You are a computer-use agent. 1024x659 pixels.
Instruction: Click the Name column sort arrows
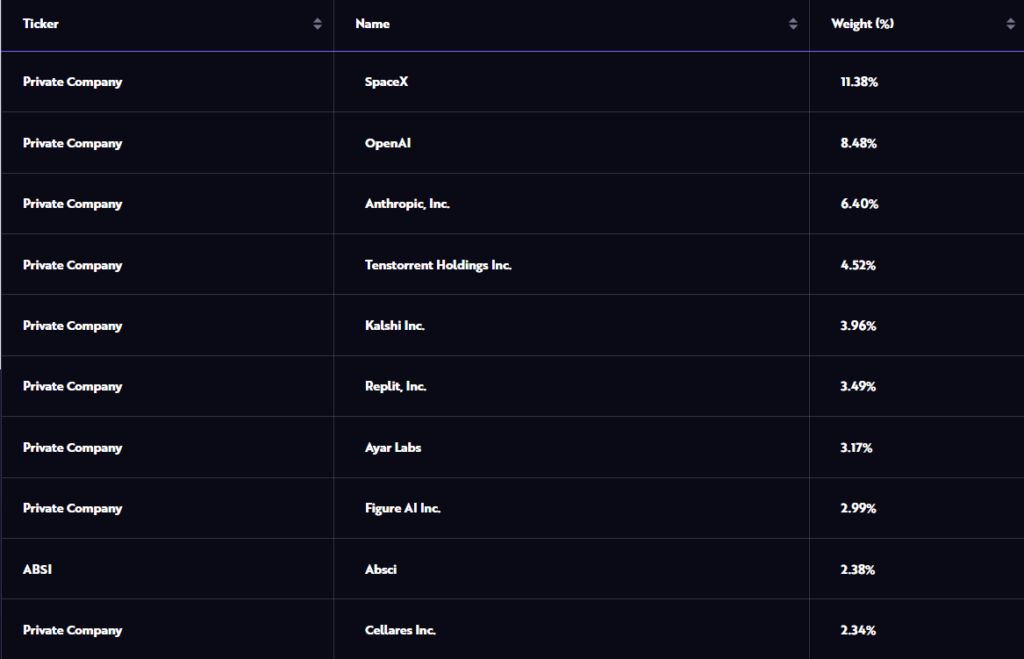click(x=793, y=24)
